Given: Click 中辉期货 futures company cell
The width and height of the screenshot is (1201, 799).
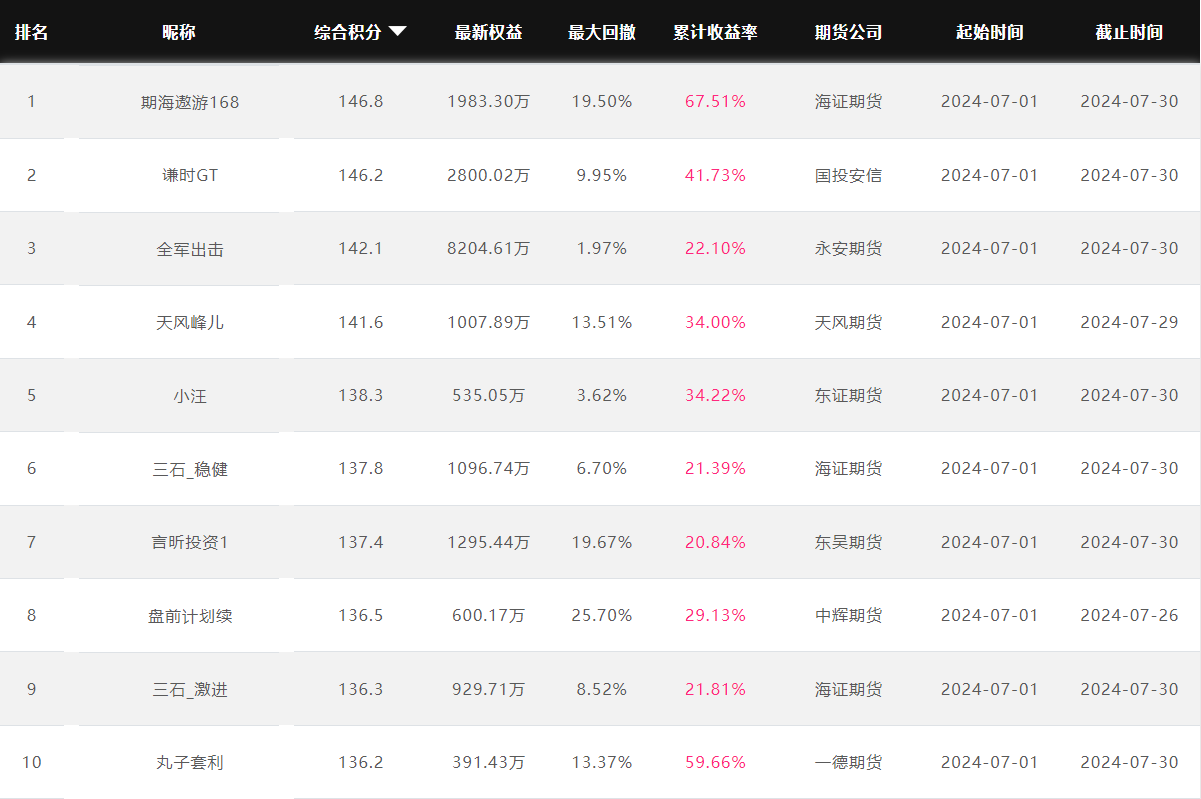Looking at the screenshot, I should [x=849, y=615].
